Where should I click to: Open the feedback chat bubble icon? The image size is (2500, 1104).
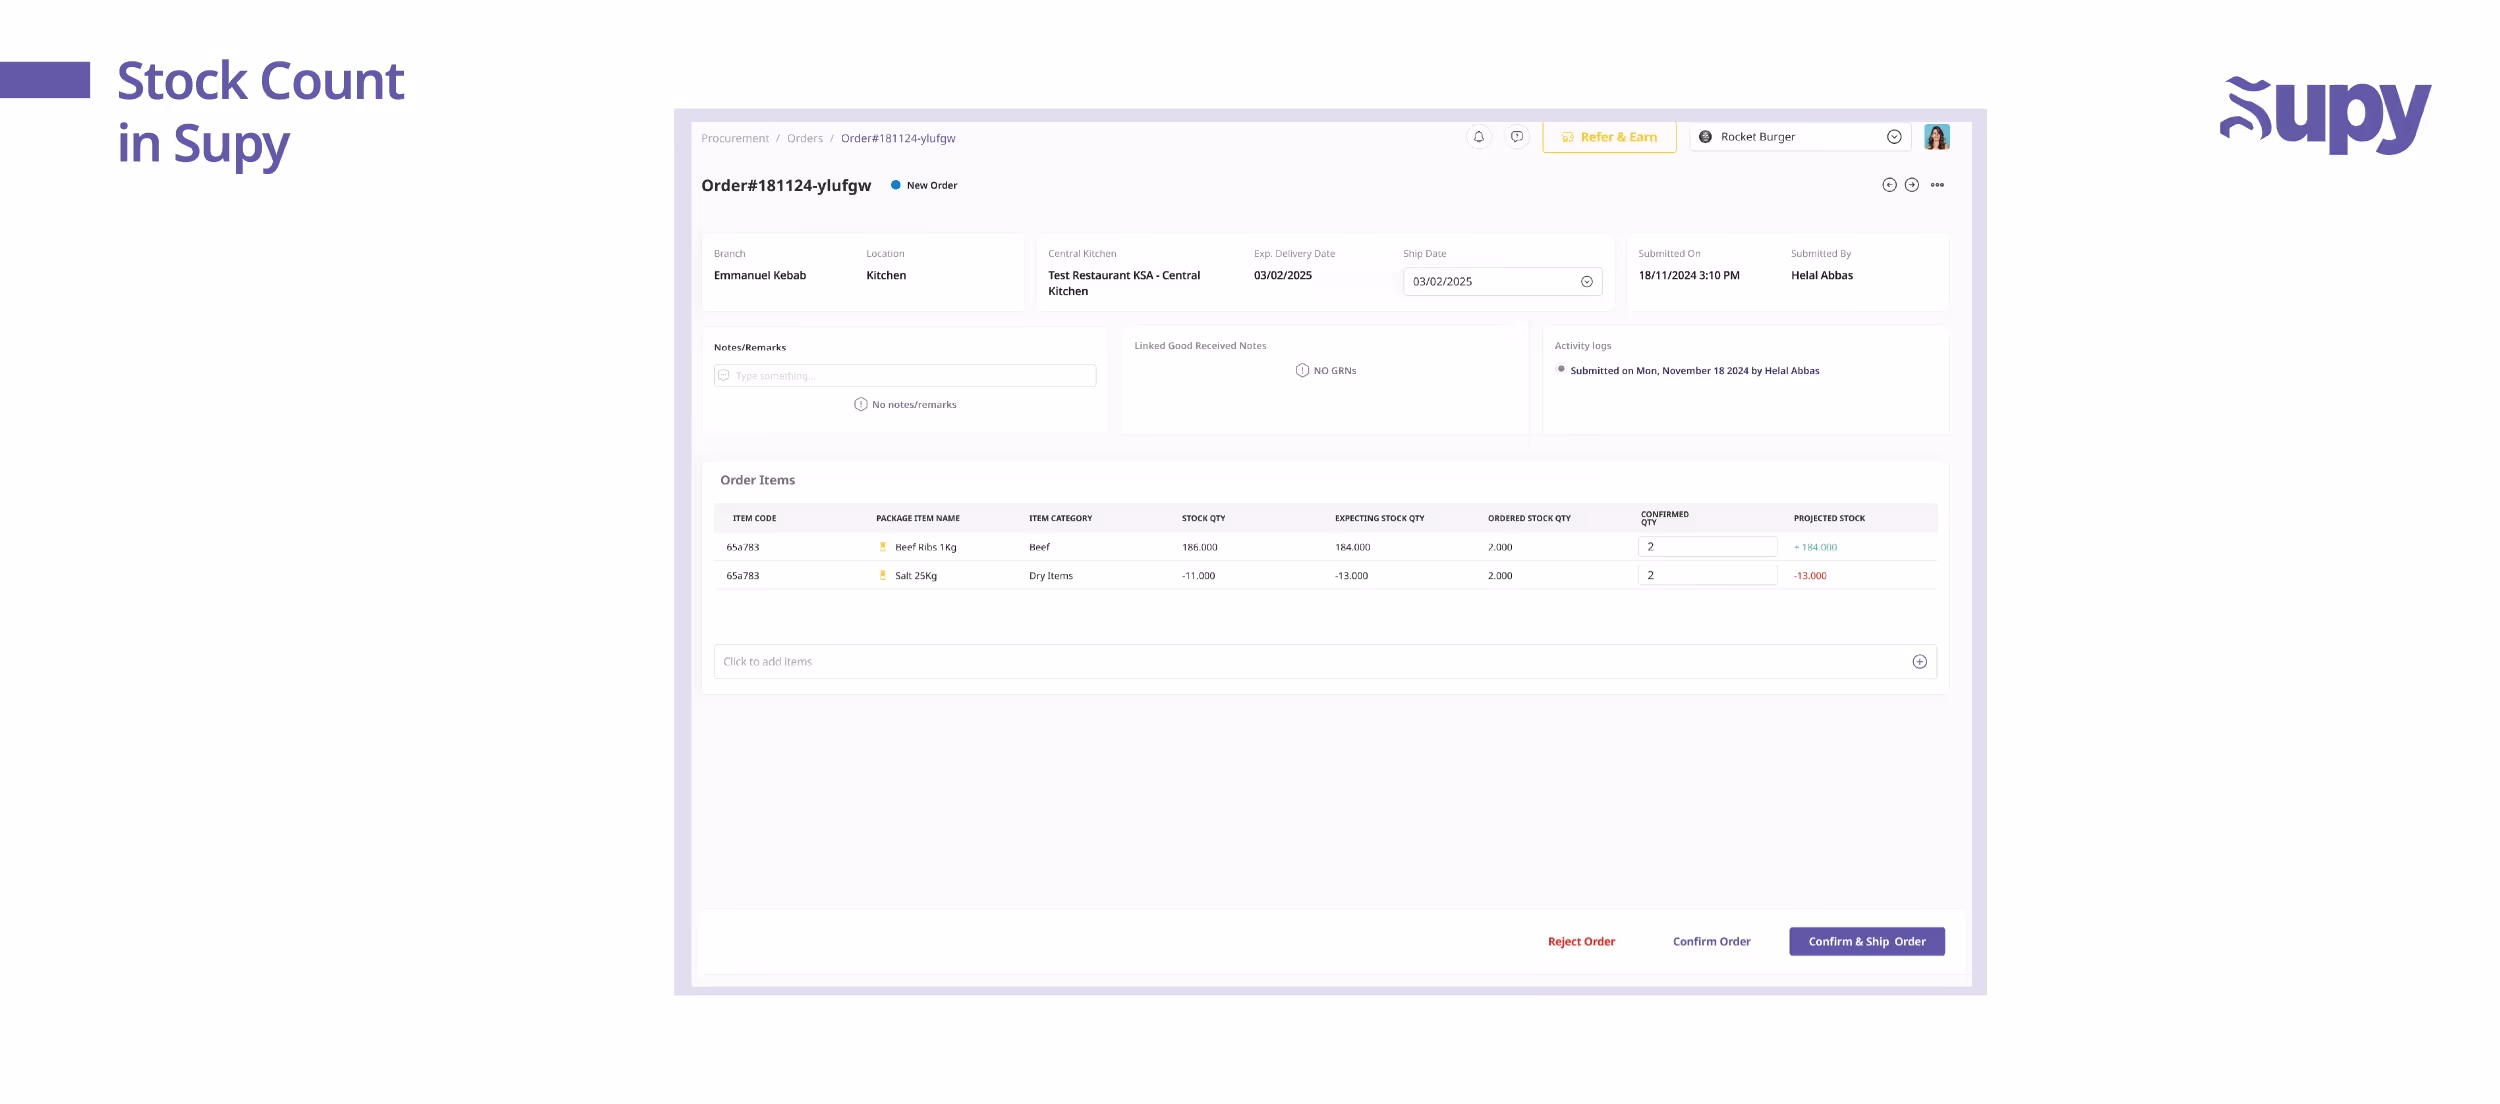[x=1516, y=136]
